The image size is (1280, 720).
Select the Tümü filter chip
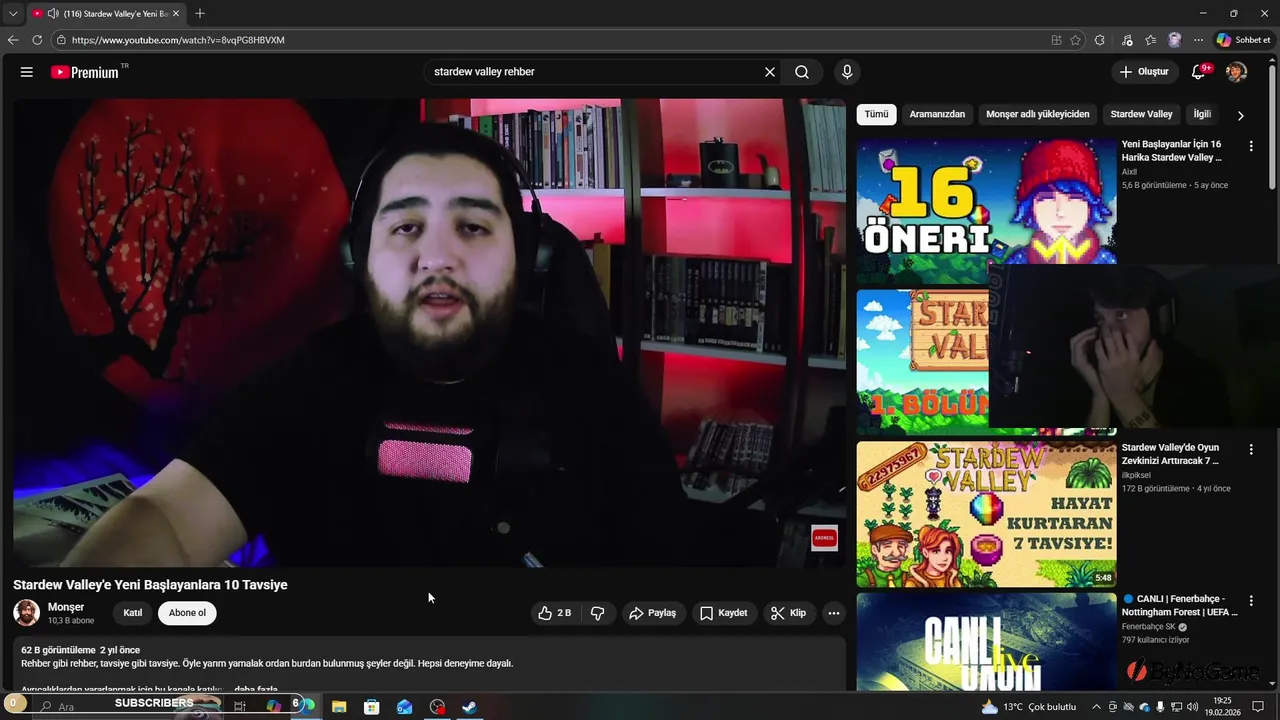pyautogui.click(x=876, y=114)
